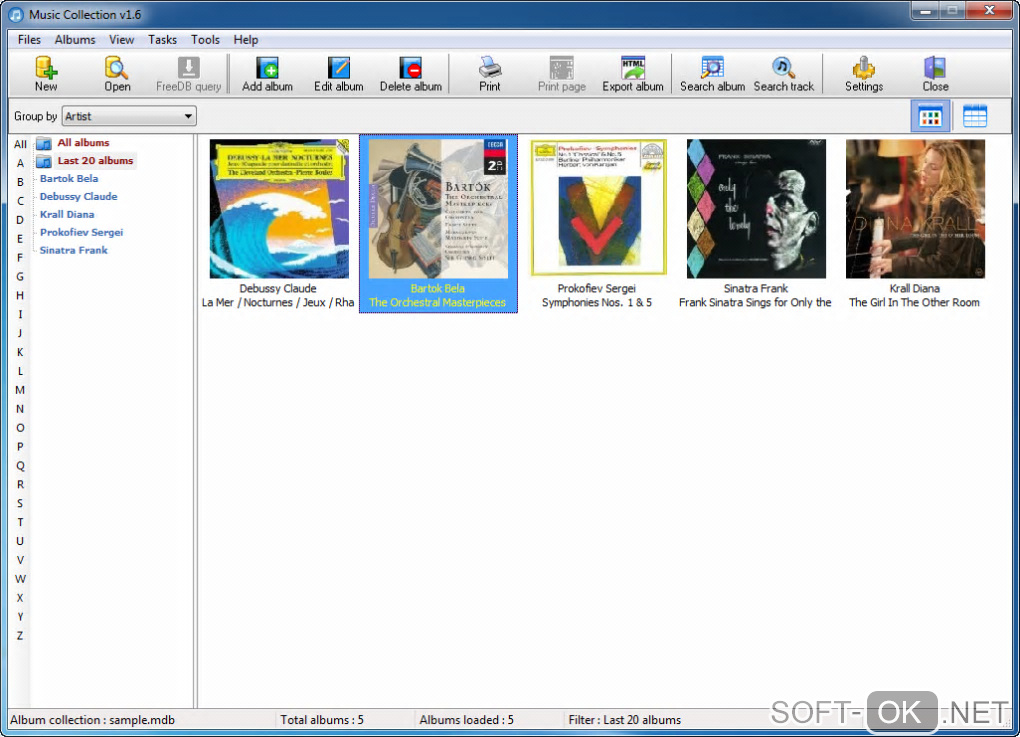Click the Bartok Orchestral Masterpieces cover
Screen dimensions: 1020x737
[x=438, y=209]
